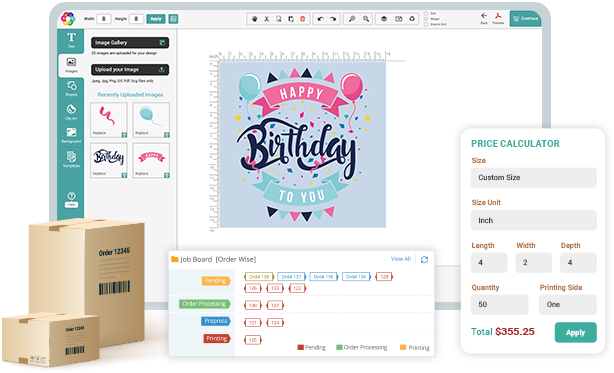The height and width of the screenshot is (373, 614).
Task: Open View All on Job Board
Action: coord(401,259)
